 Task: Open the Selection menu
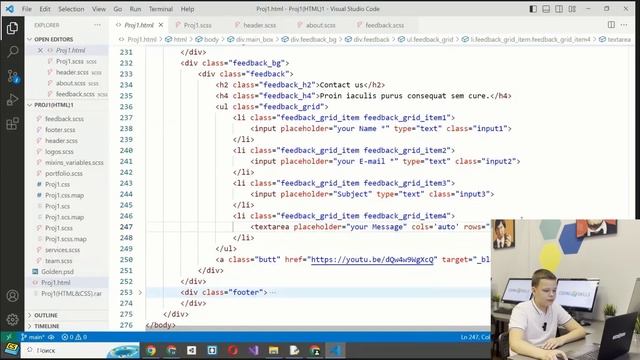[x=71, y=9]
